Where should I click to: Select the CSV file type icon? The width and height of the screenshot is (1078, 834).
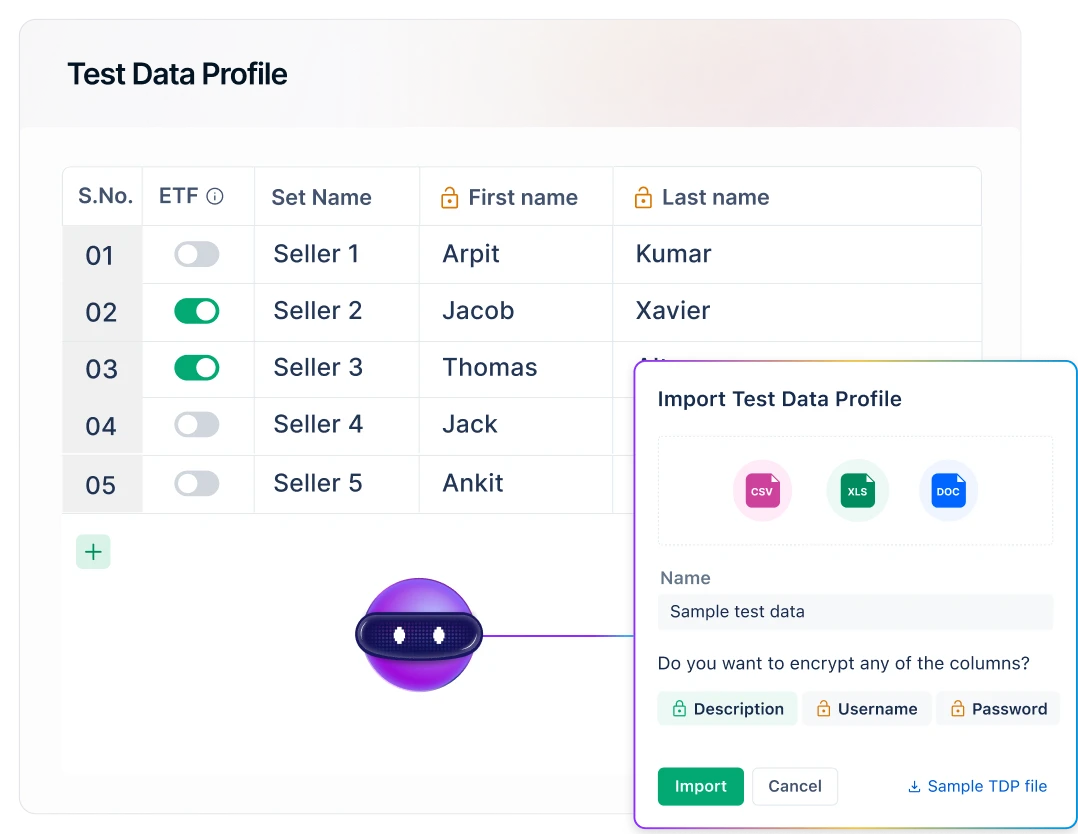pyautogui.click(x=762, y=491)
